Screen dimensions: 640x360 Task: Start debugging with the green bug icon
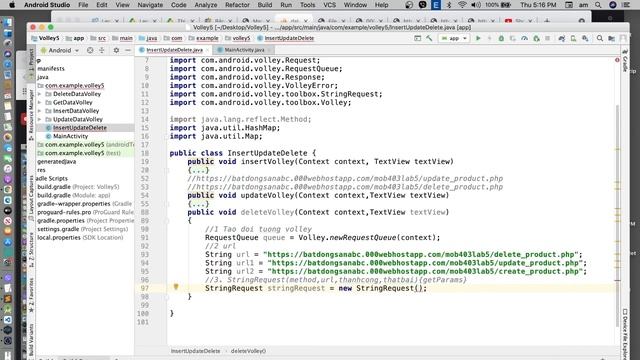point(501,38)
